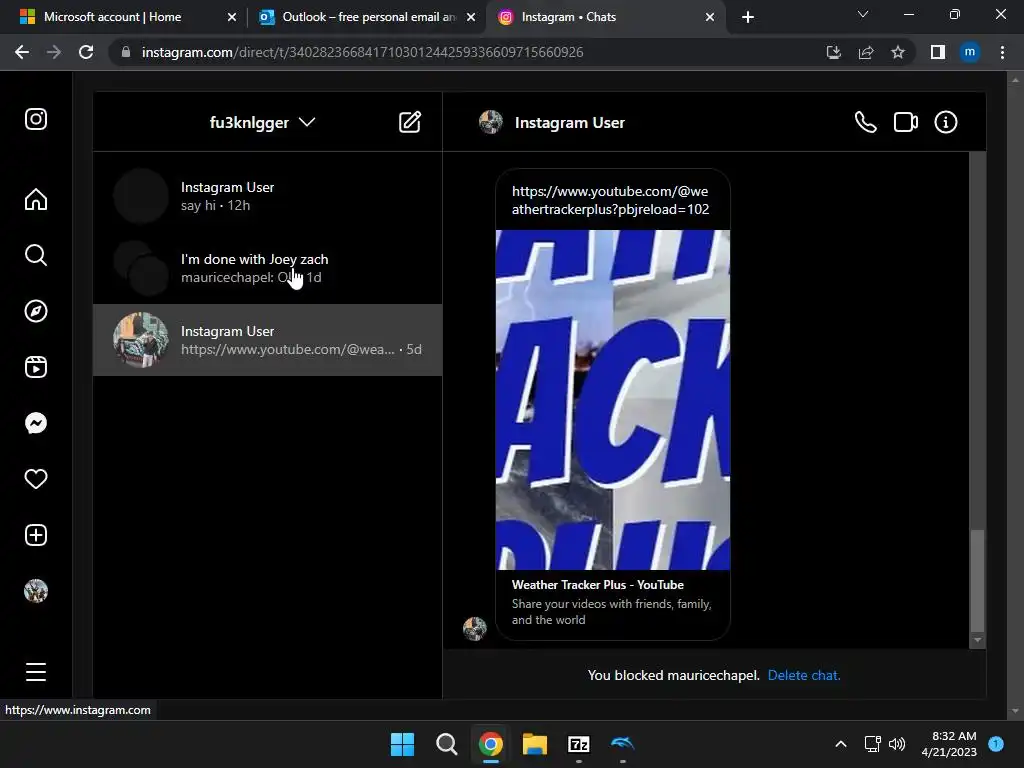Screen dimensions: 1024x768
Task: Open the Instagram User 'say hi' conversation
Action: coord(268,196)
